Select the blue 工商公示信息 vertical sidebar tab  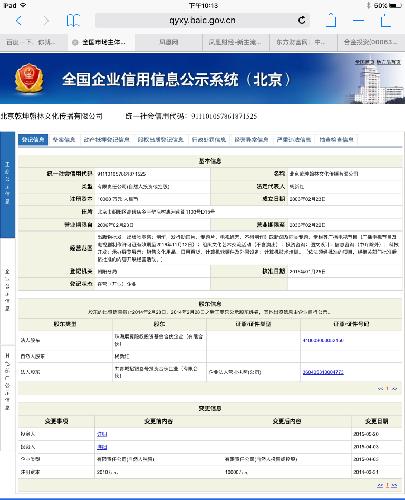(x=7, y=184)
